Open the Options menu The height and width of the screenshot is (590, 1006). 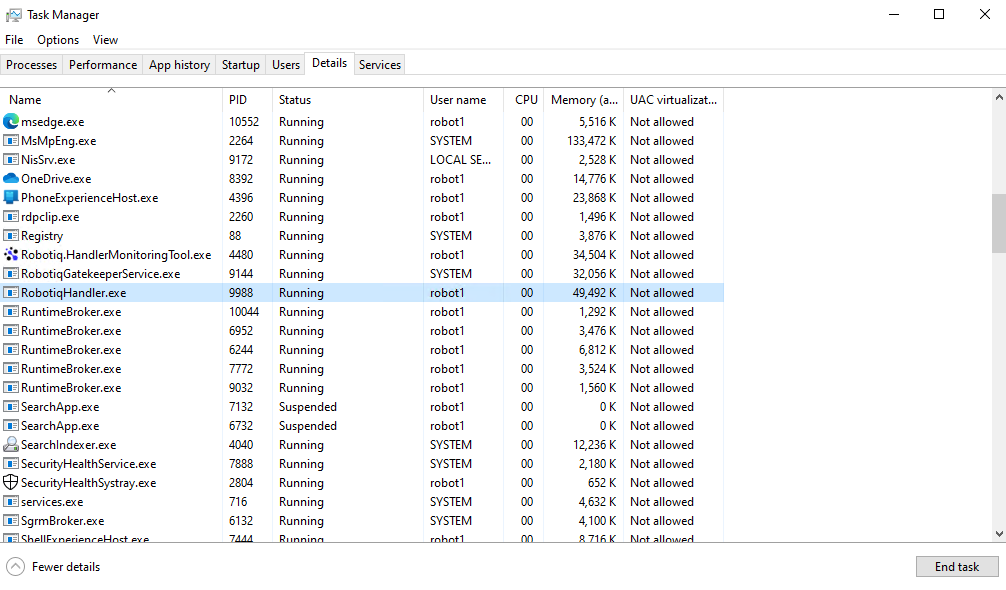point(58,40)
